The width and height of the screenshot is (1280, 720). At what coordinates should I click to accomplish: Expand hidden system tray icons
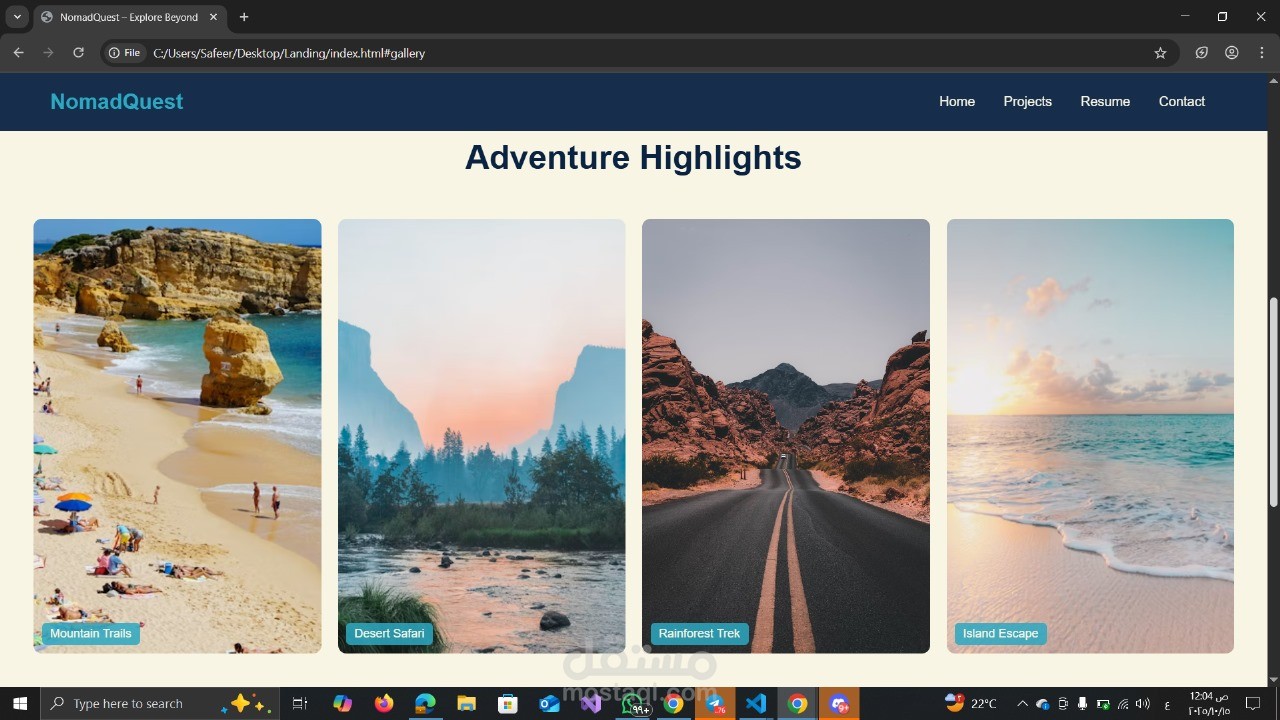coord(1022,703)
